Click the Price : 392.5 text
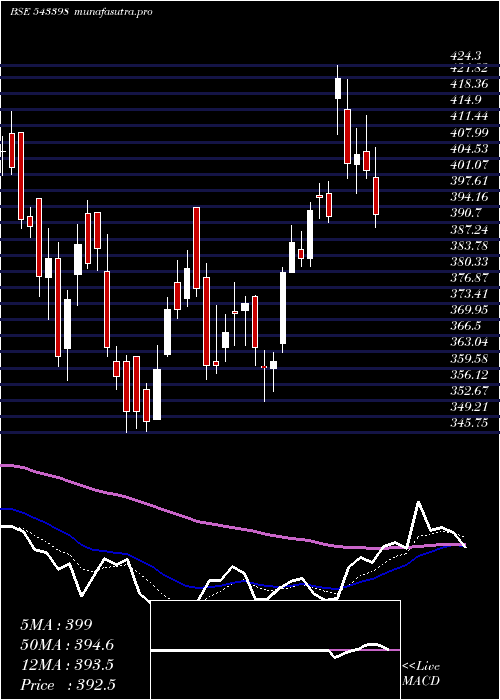500x700 pixels. click(x=68, y=685)
